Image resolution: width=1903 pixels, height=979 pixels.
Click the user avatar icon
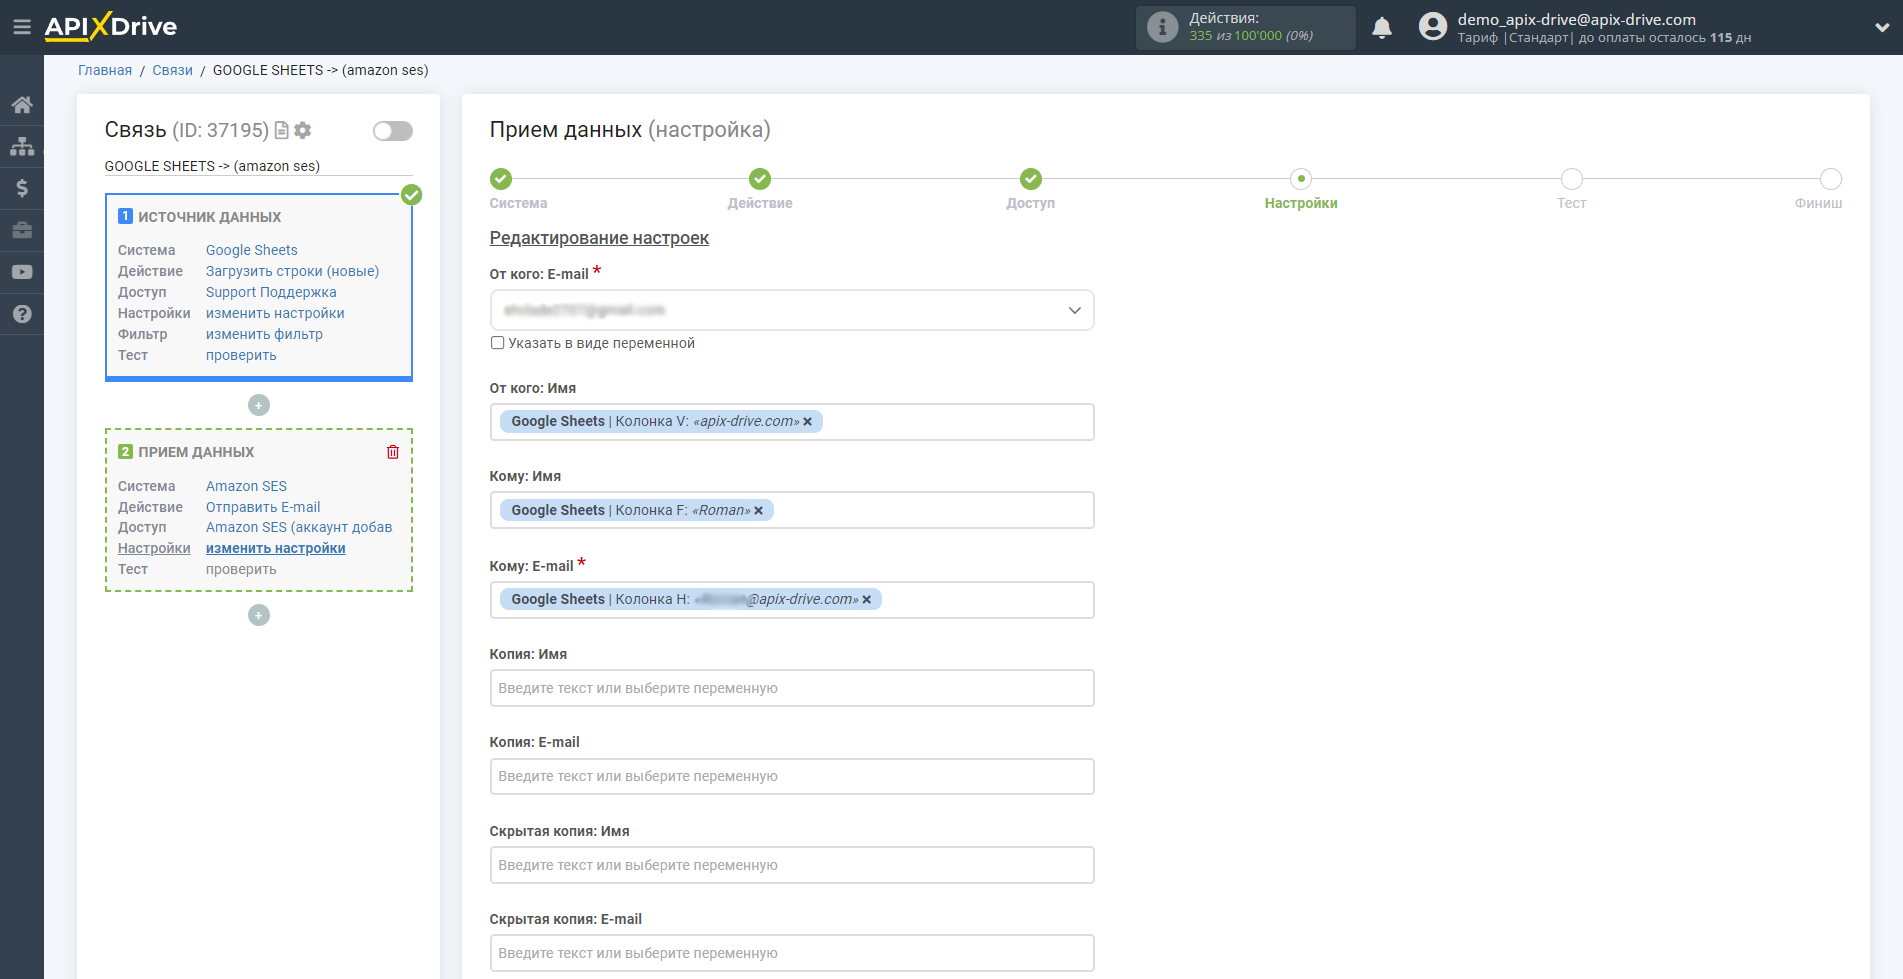tap(1433, 27)
